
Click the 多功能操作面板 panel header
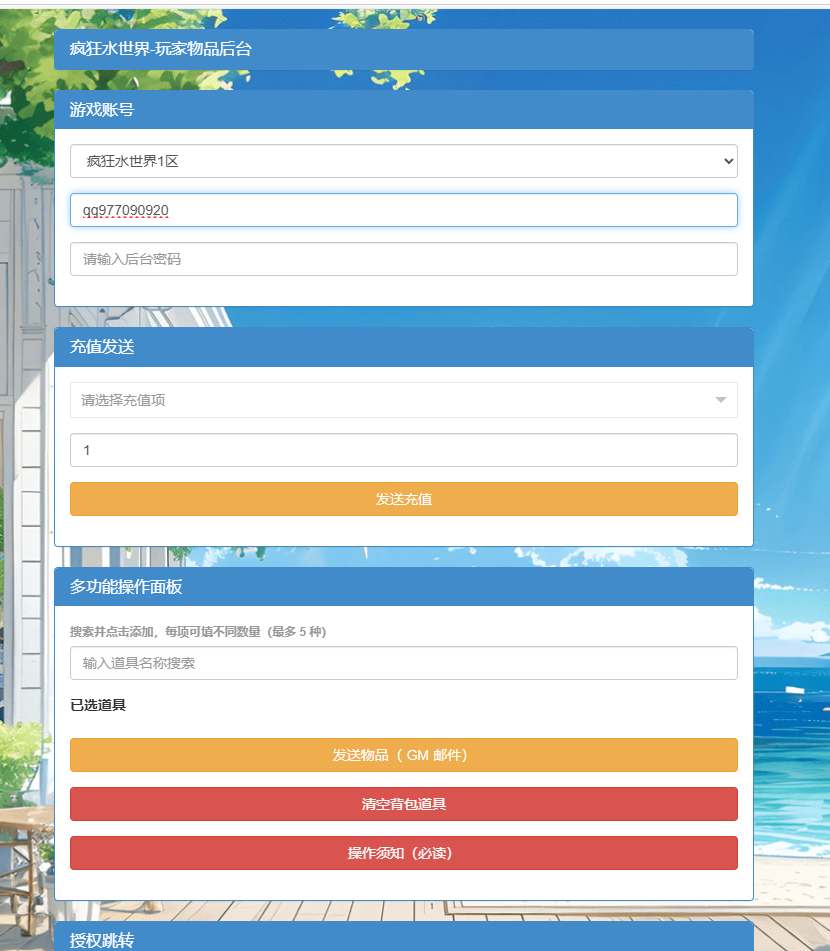(403, 586)
